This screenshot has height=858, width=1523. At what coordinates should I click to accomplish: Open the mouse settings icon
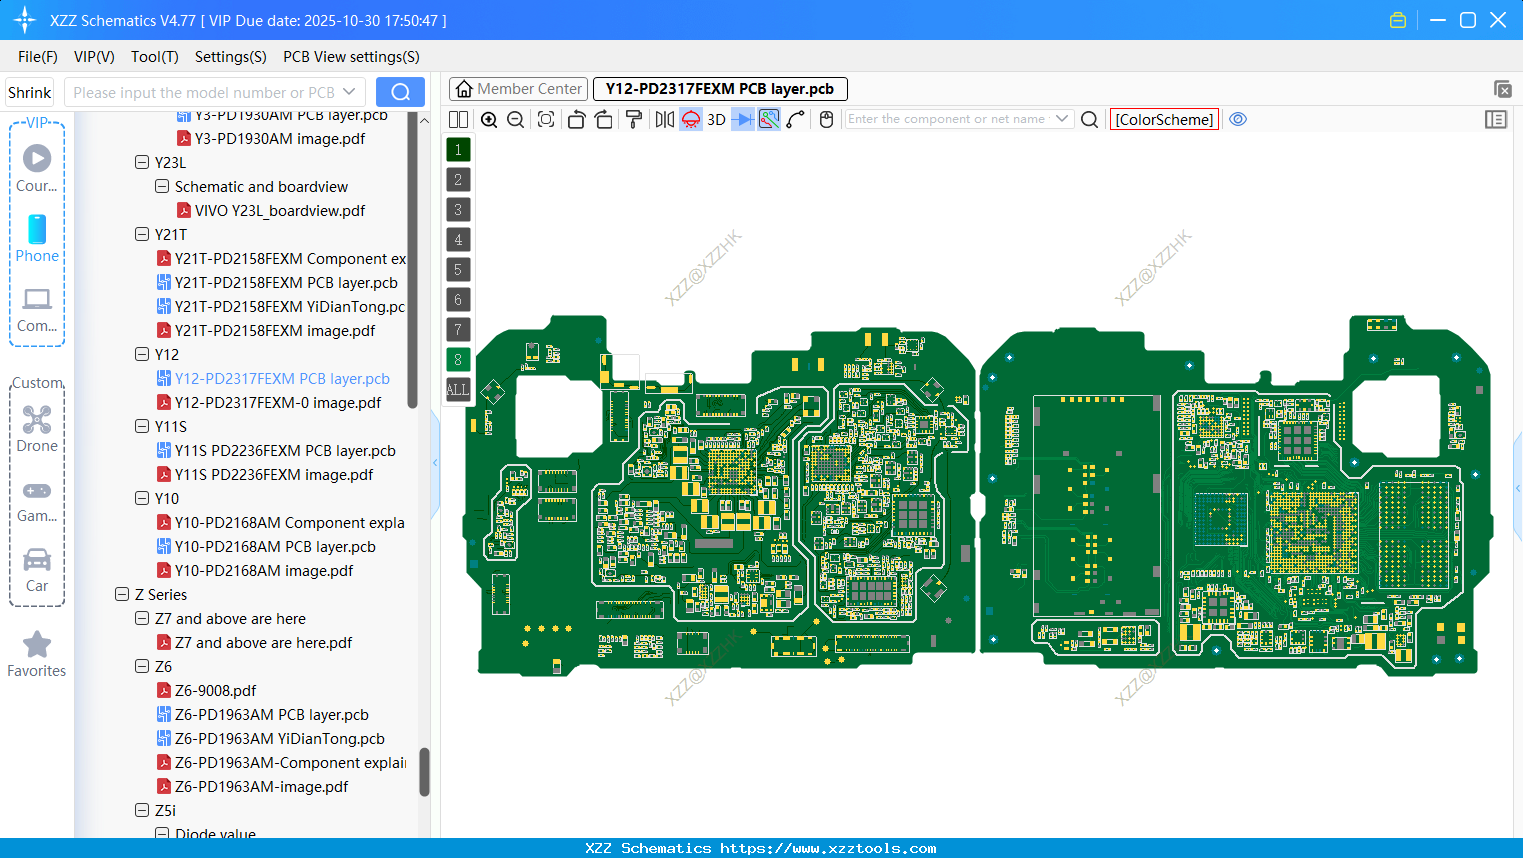click(825, 119)
